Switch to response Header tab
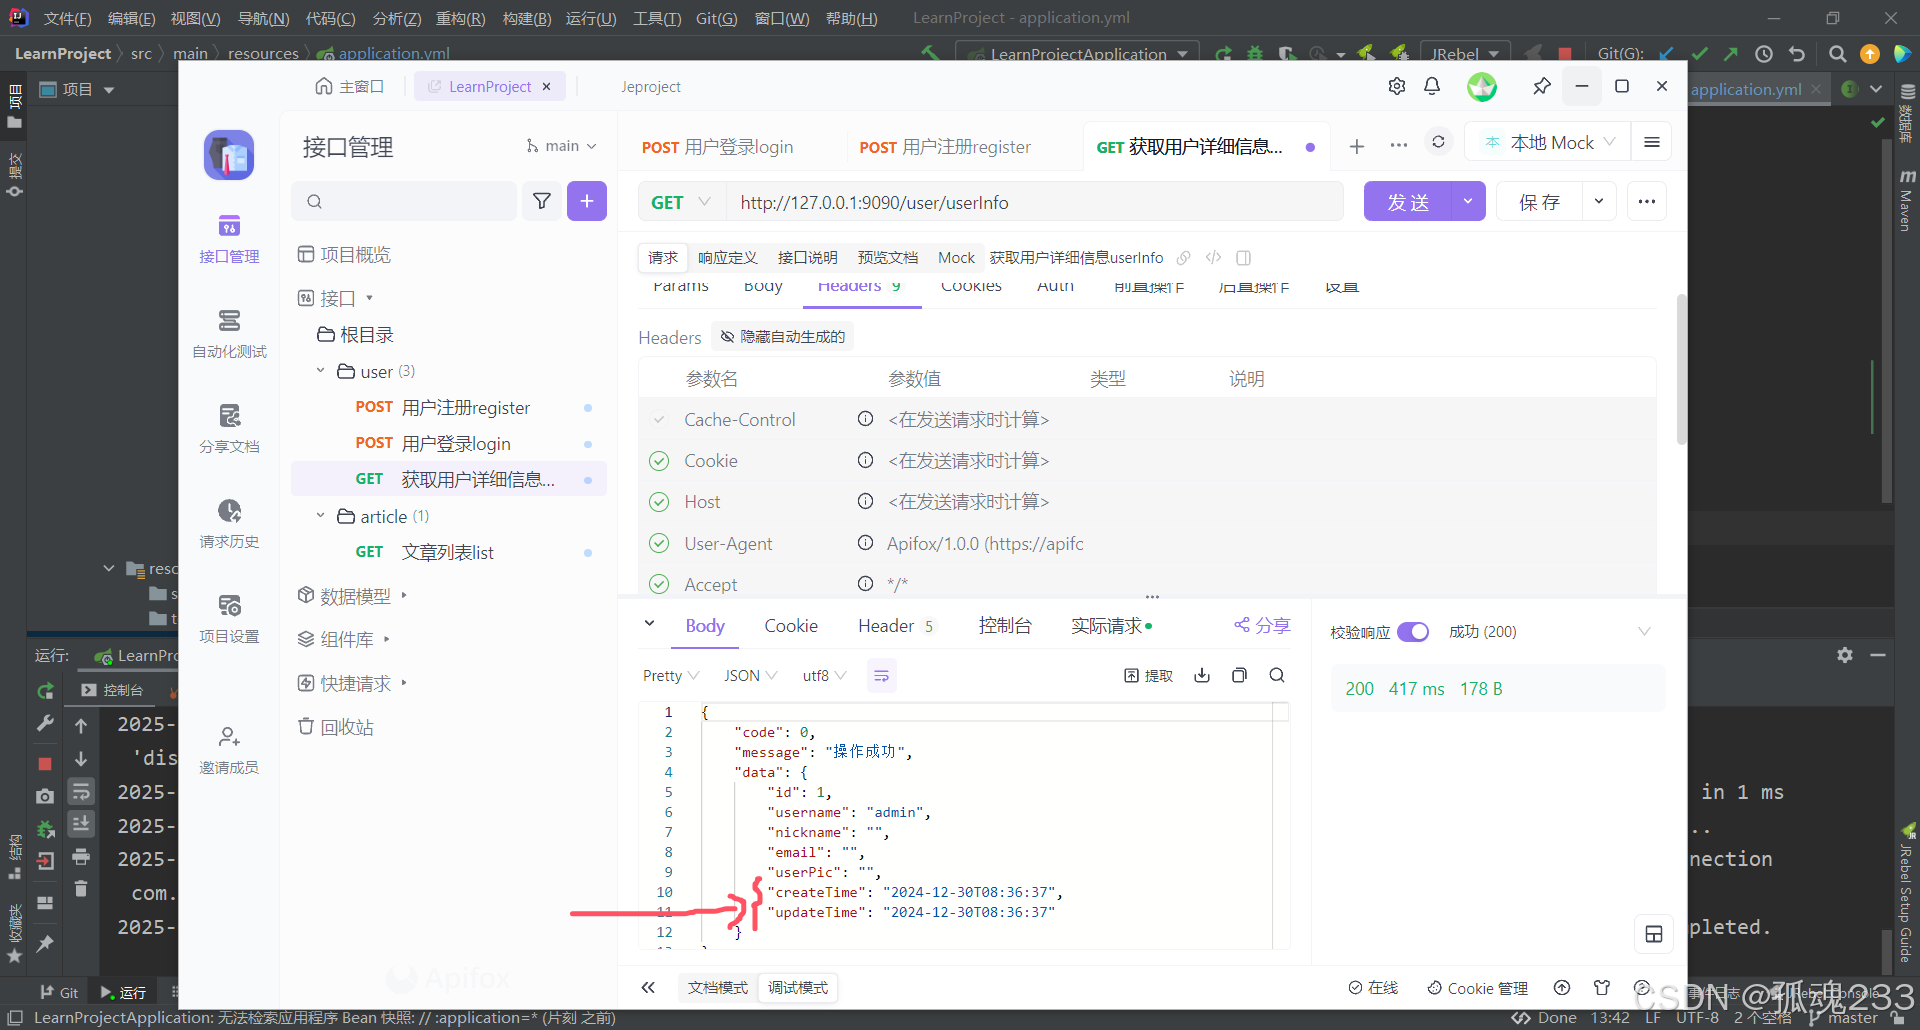1920x1030 pixels. [895, 626]
